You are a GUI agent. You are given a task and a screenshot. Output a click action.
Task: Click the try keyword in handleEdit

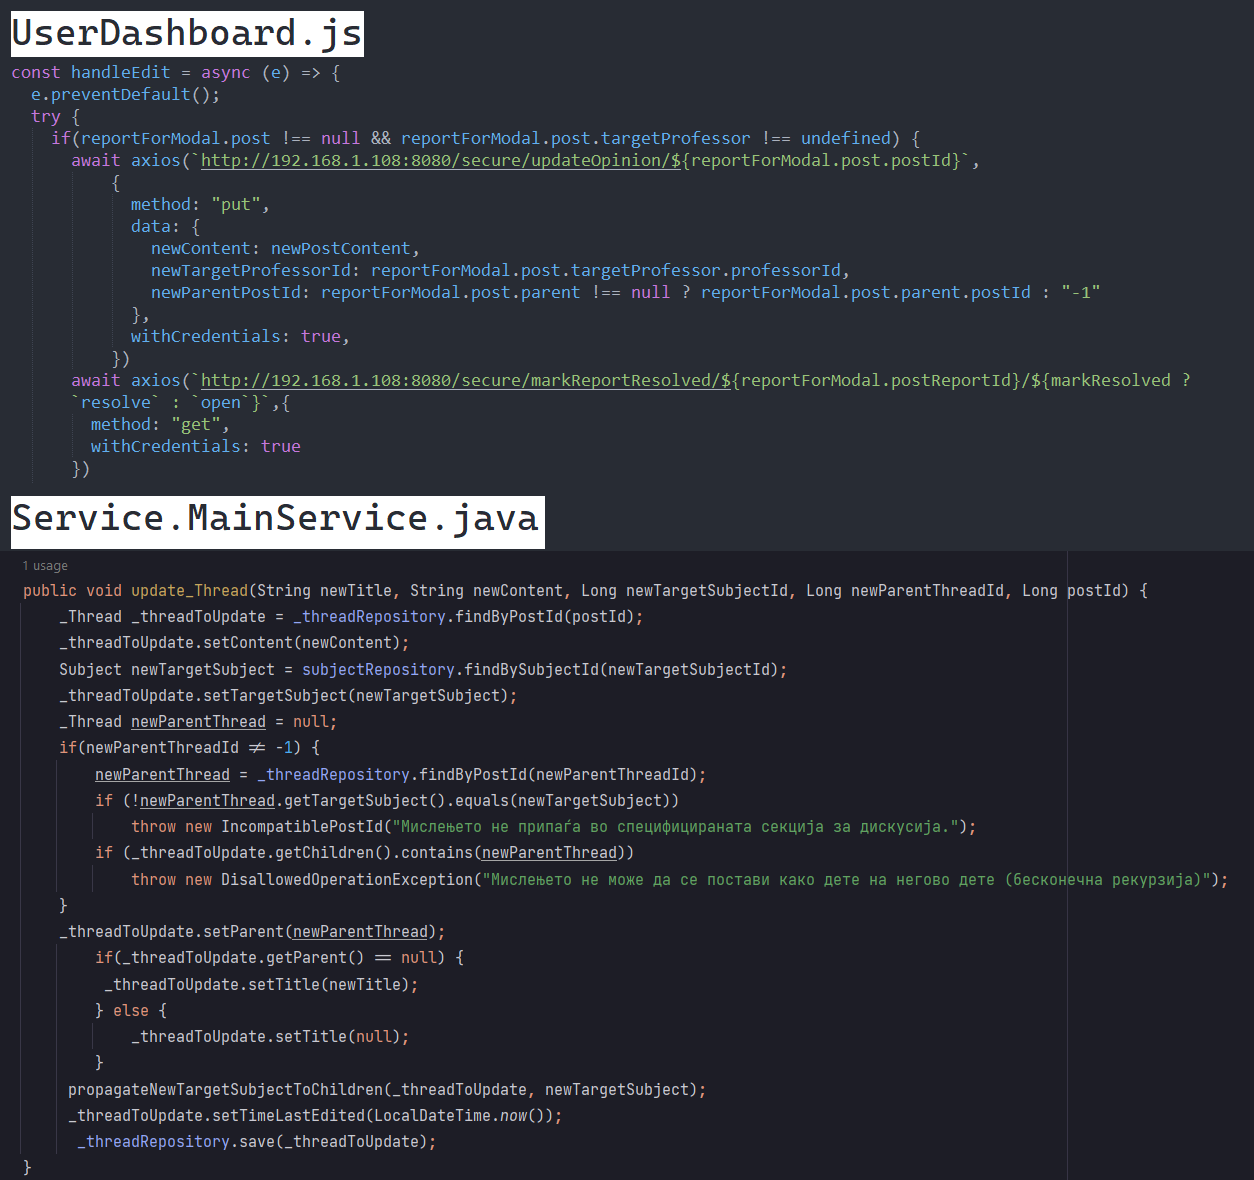point(45,117)
